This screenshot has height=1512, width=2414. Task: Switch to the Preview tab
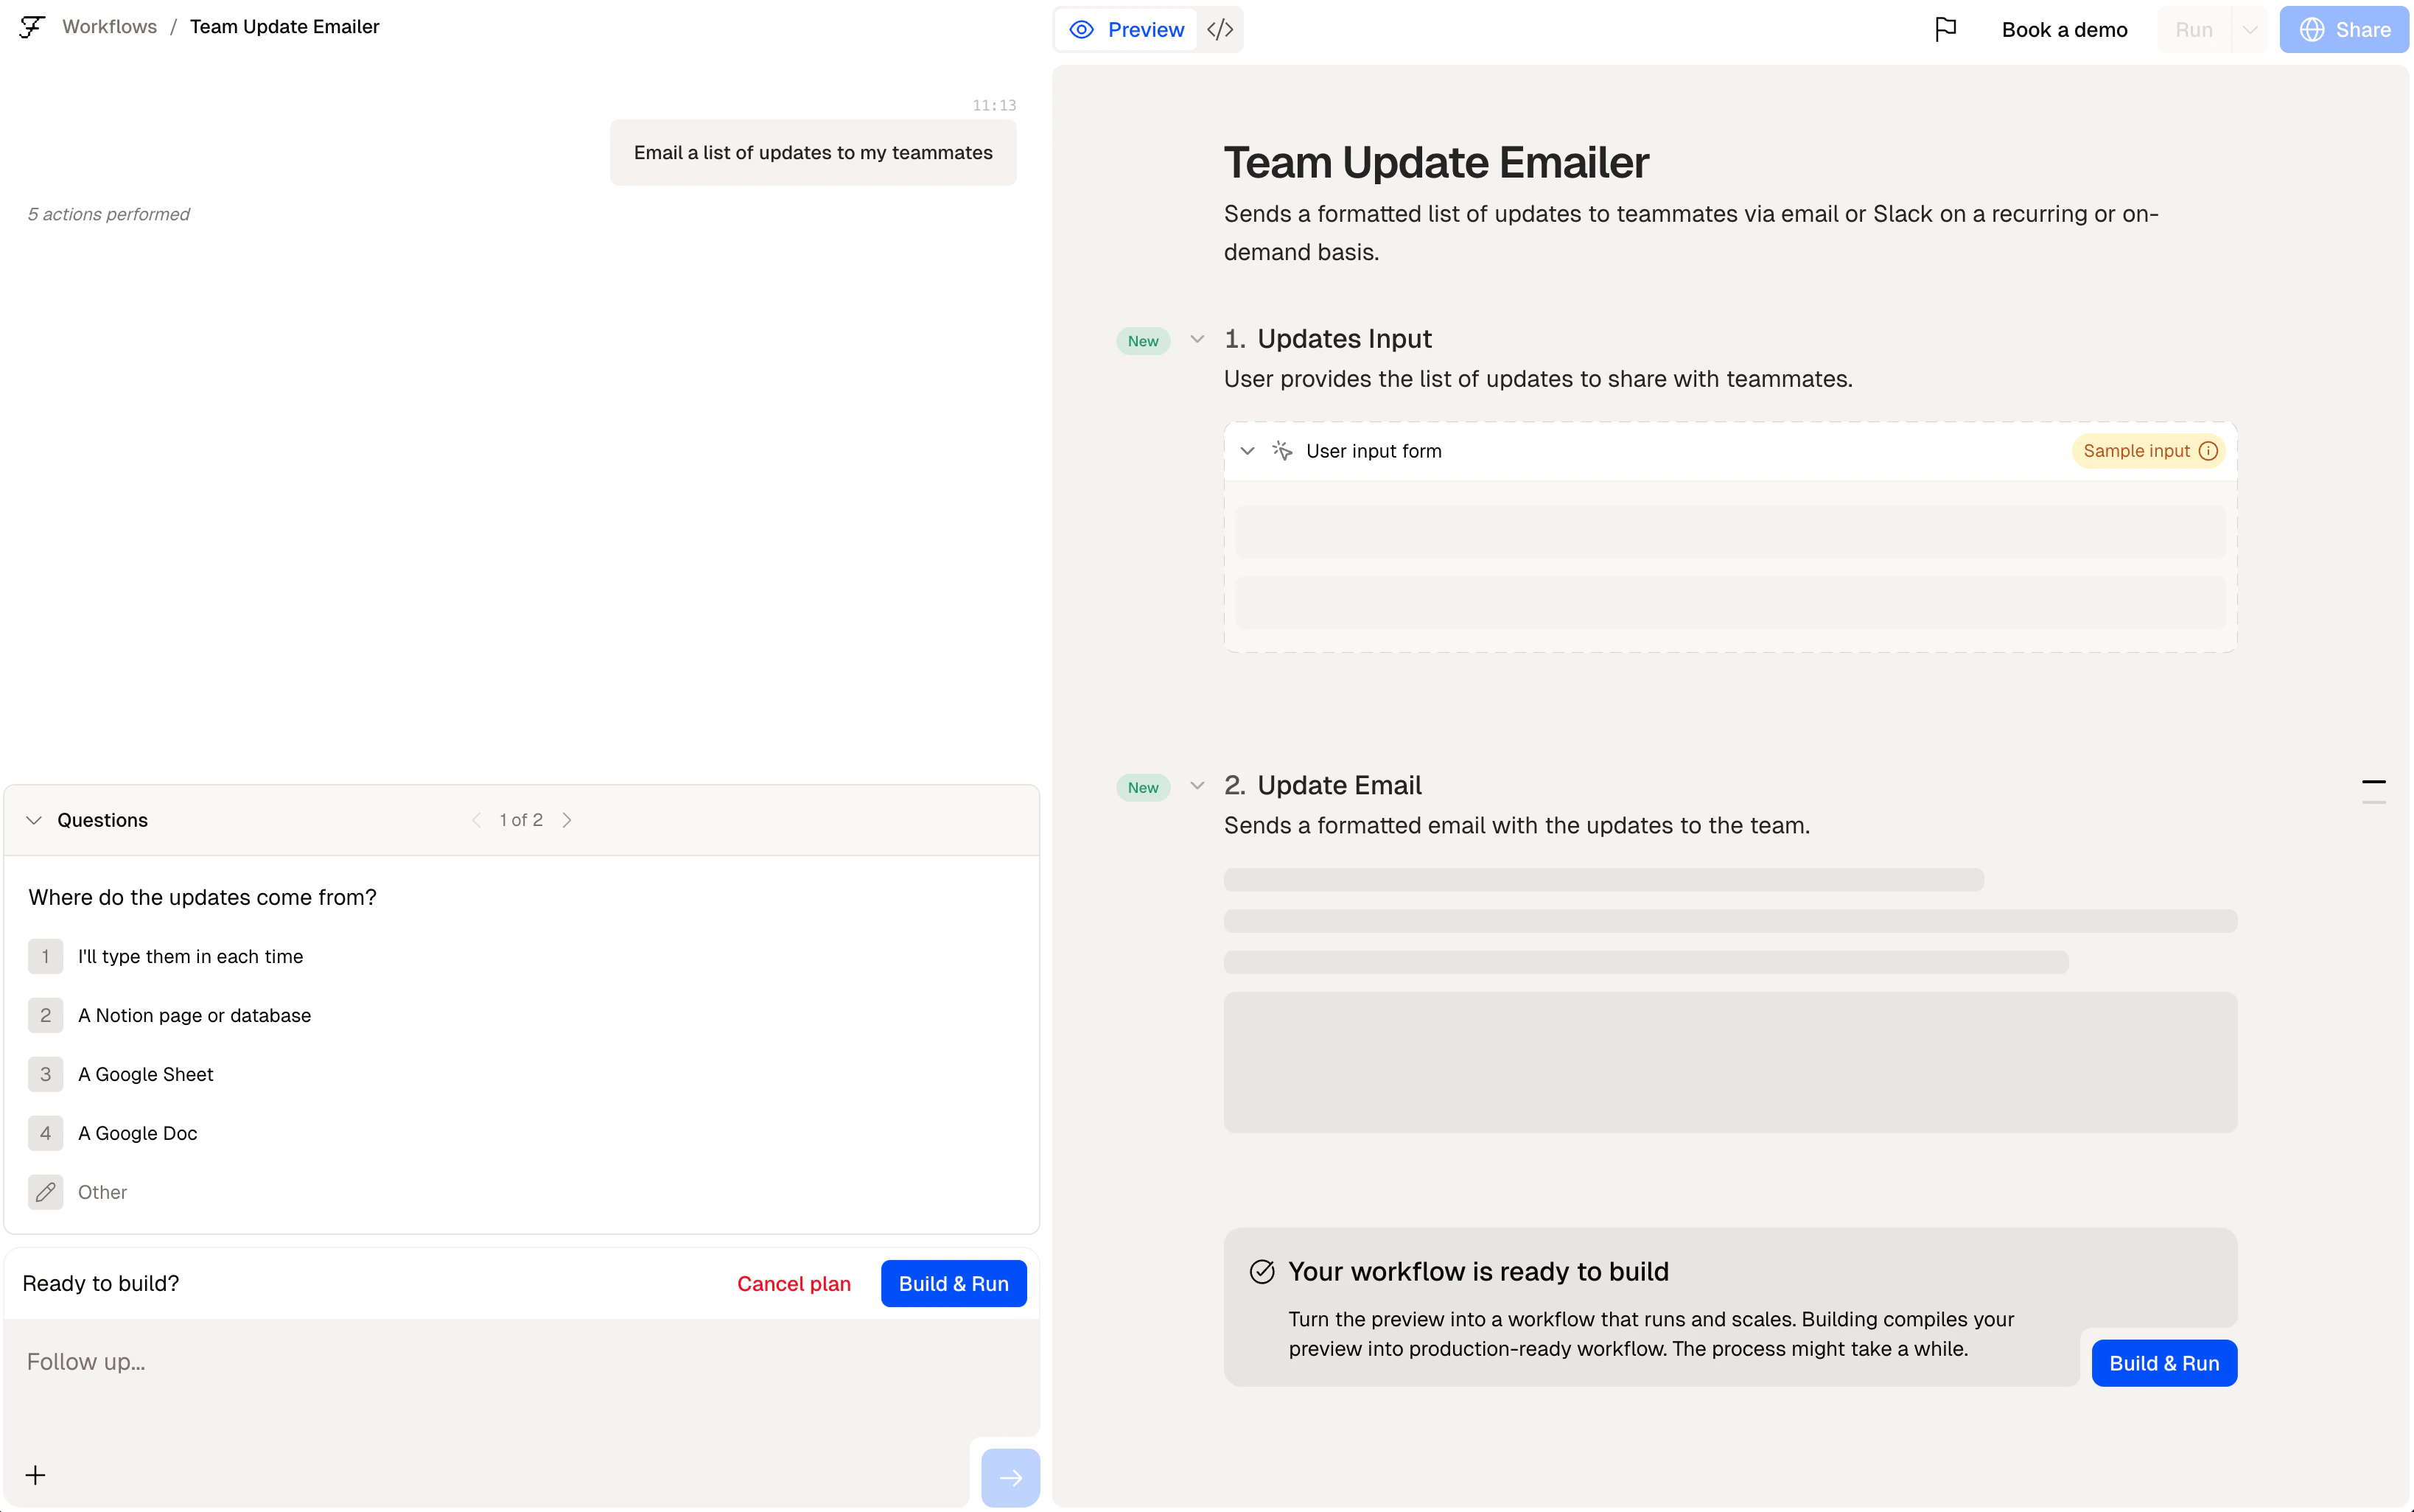pos(1127,30)
